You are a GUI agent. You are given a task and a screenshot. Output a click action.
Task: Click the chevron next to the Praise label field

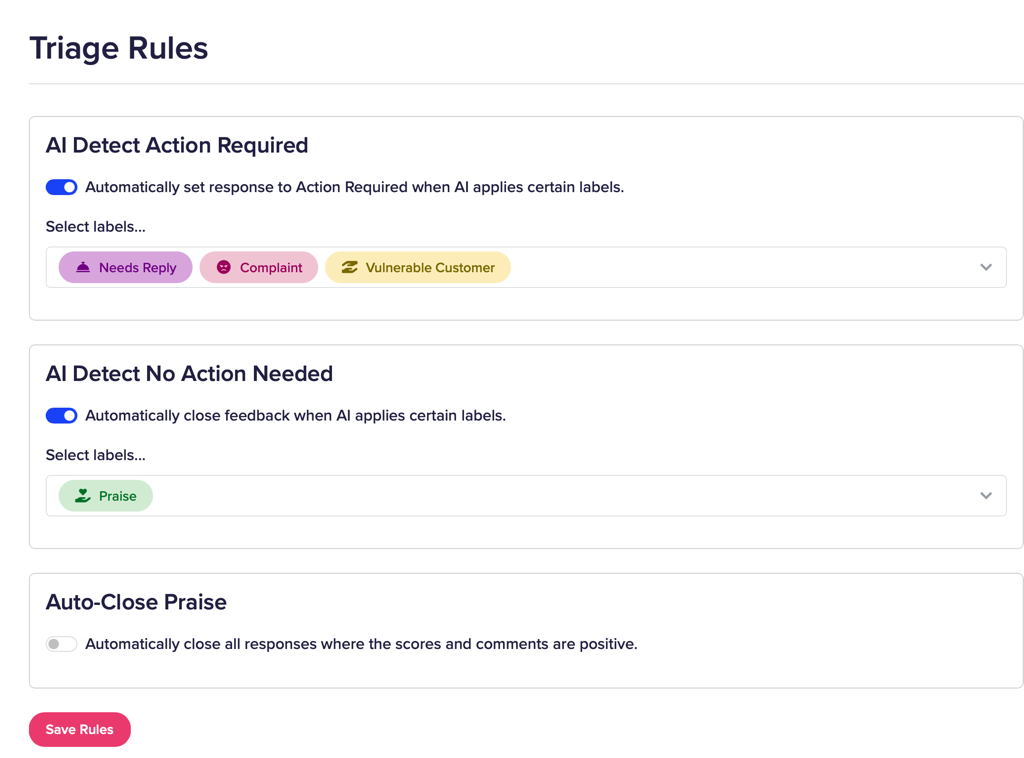[985, 495]
